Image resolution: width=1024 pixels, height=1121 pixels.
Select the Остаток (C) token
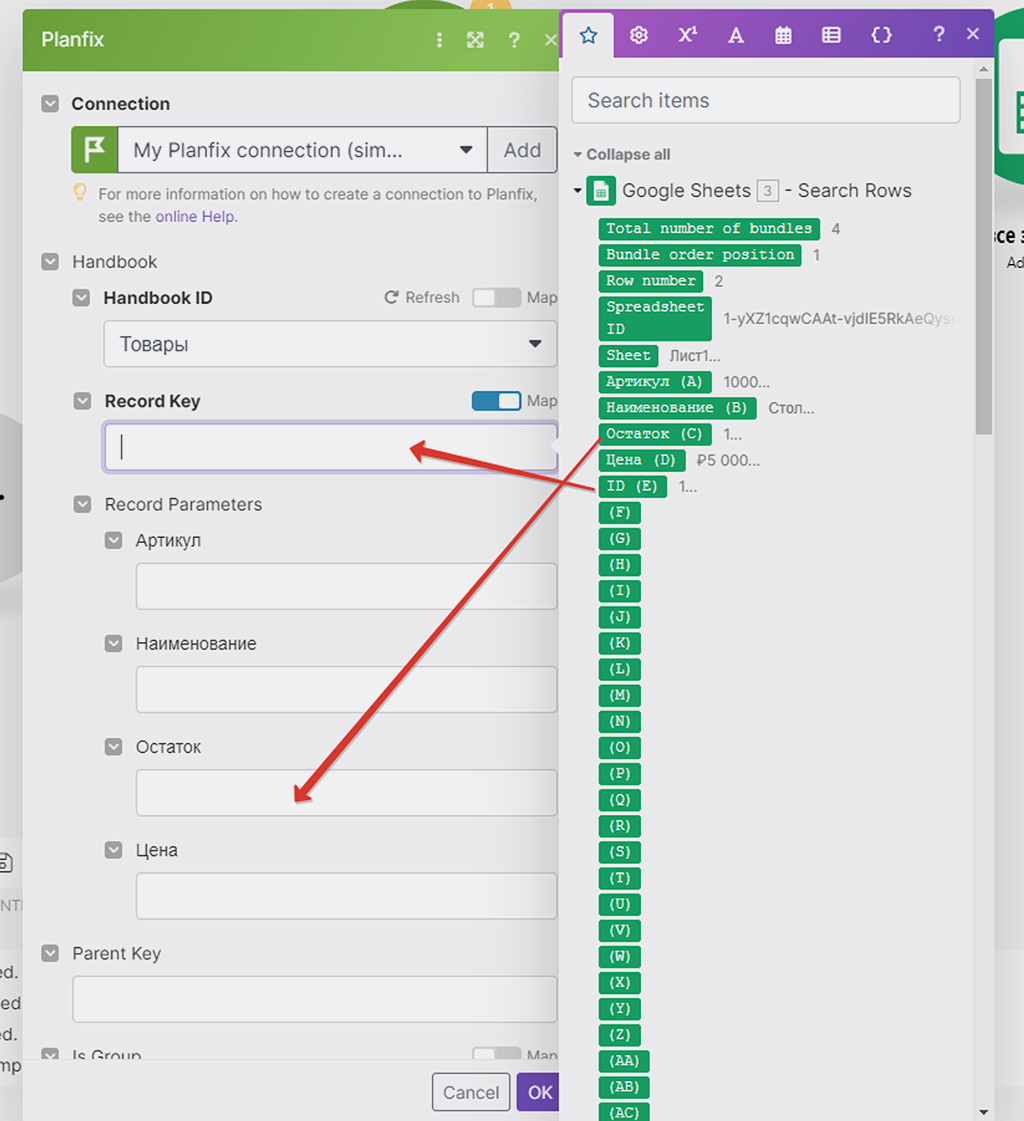pos(655,434)
